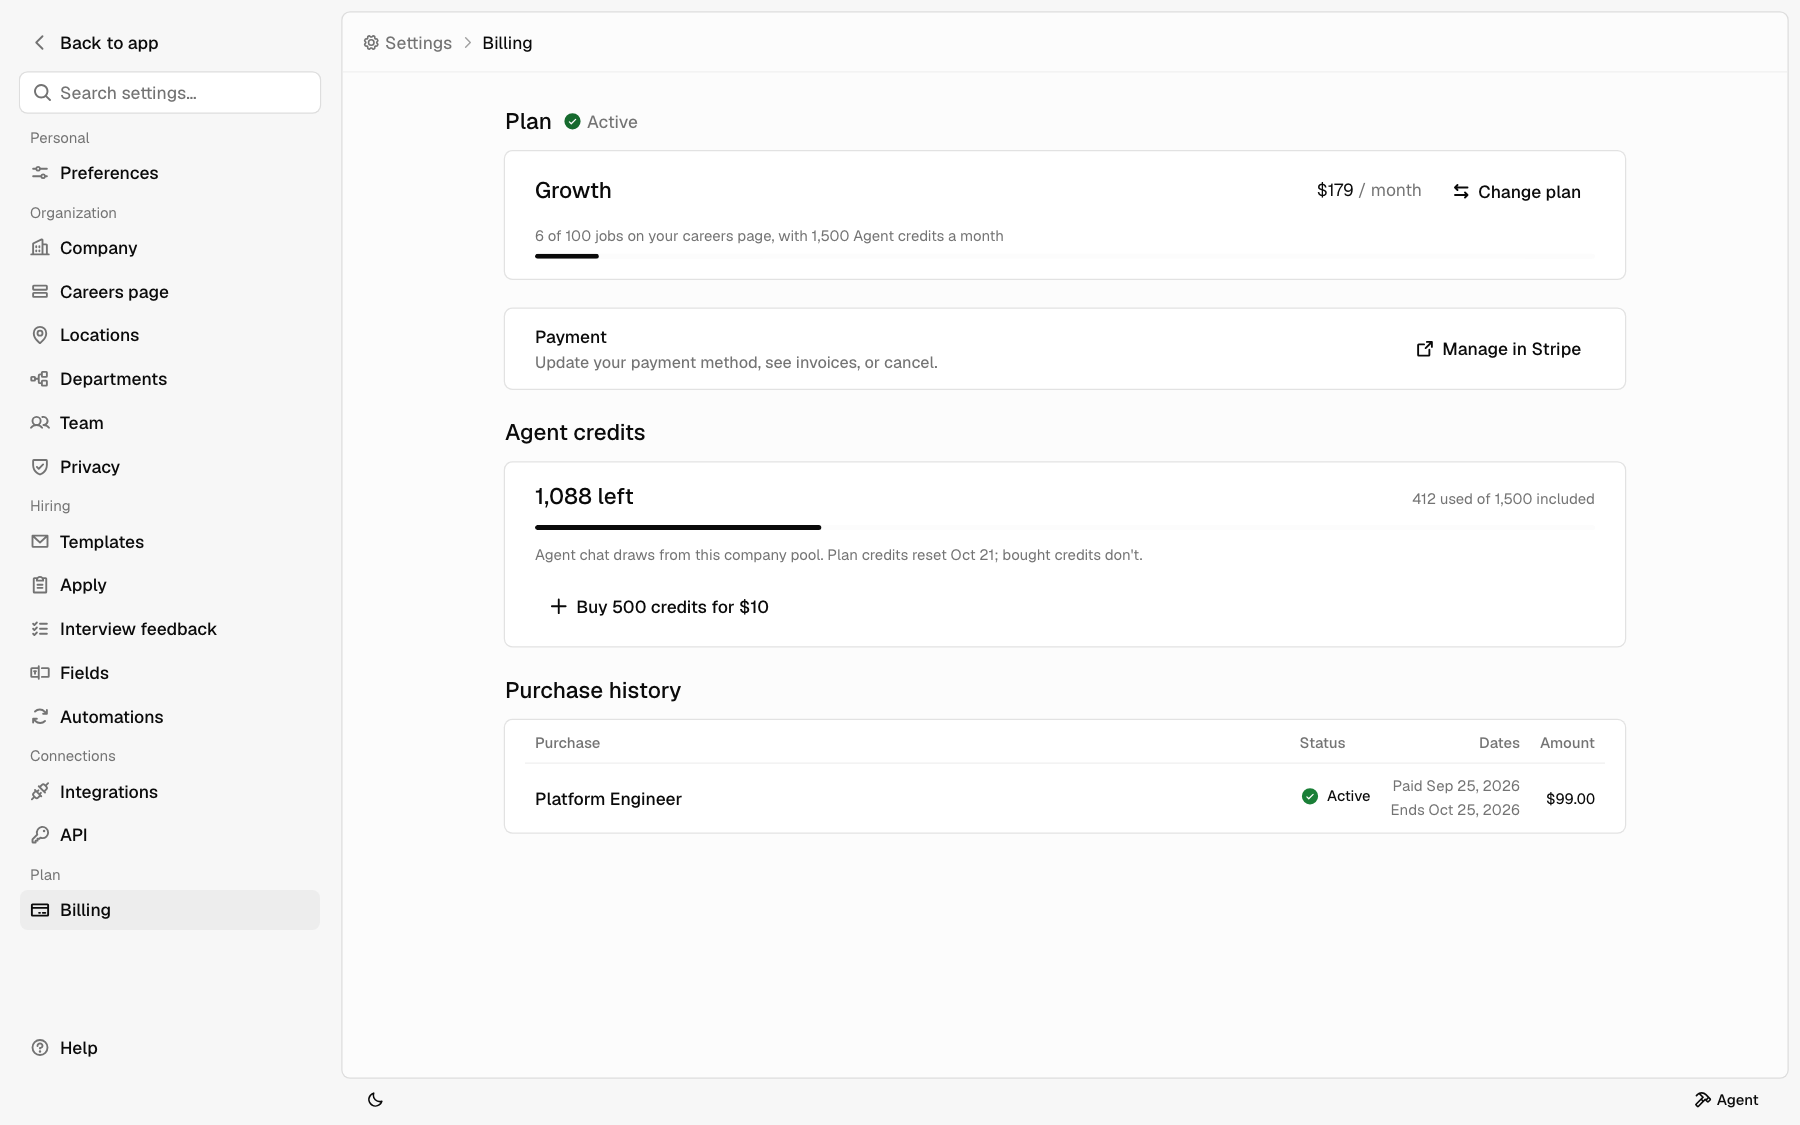Open the Careers page settings
The image size is (1800, 1125).
pos(170,292)
